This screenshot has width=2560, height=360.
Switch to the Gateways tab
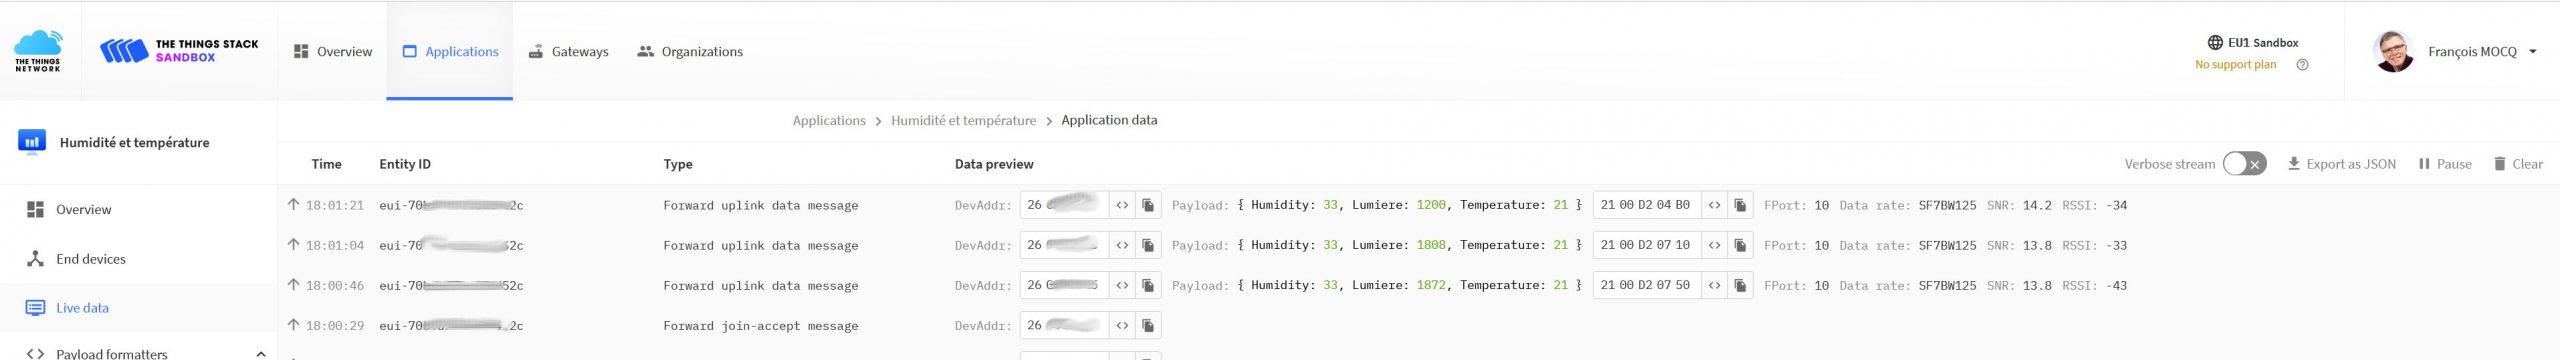(568, 51)
